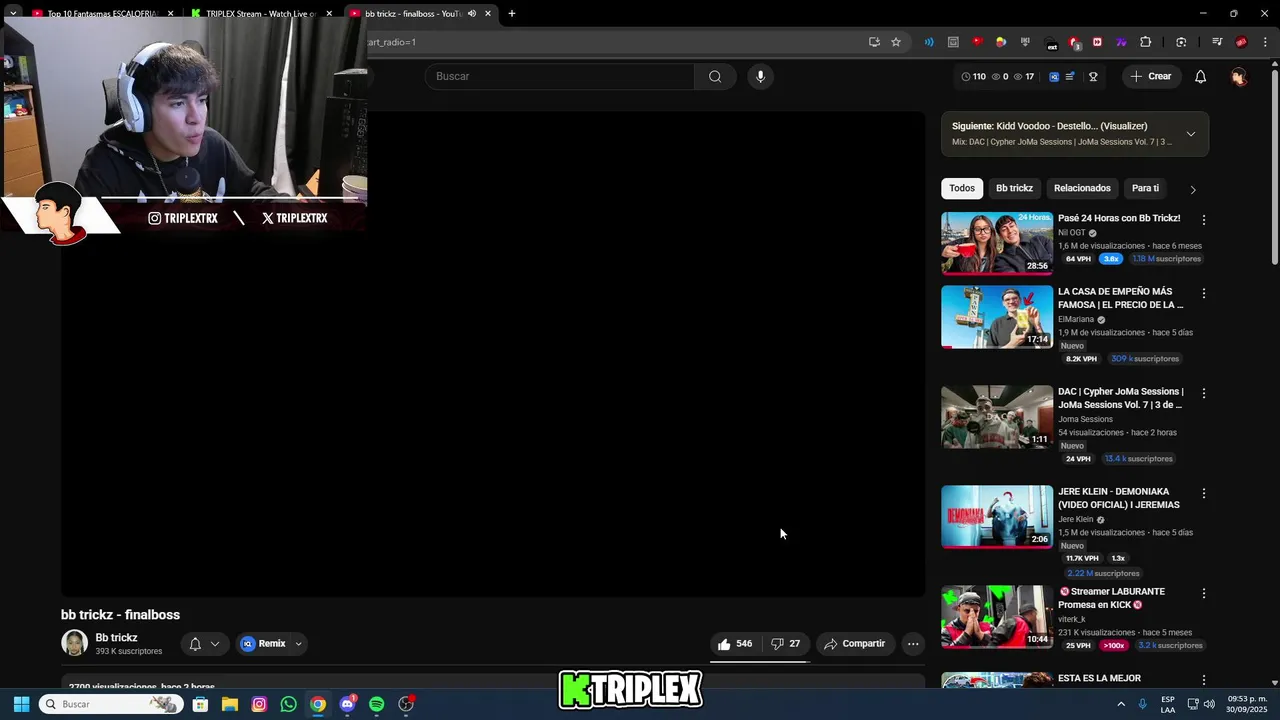Select the Bb trickz filter chip
This screenshot has height=720, width=1280.
click(1014, 188)
